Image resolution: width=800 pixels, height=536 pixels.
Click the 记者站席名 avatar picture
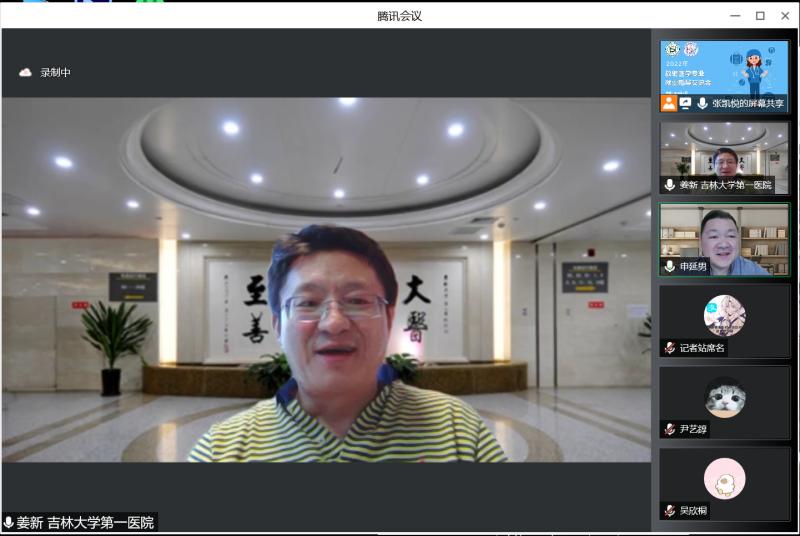[724, 315]
